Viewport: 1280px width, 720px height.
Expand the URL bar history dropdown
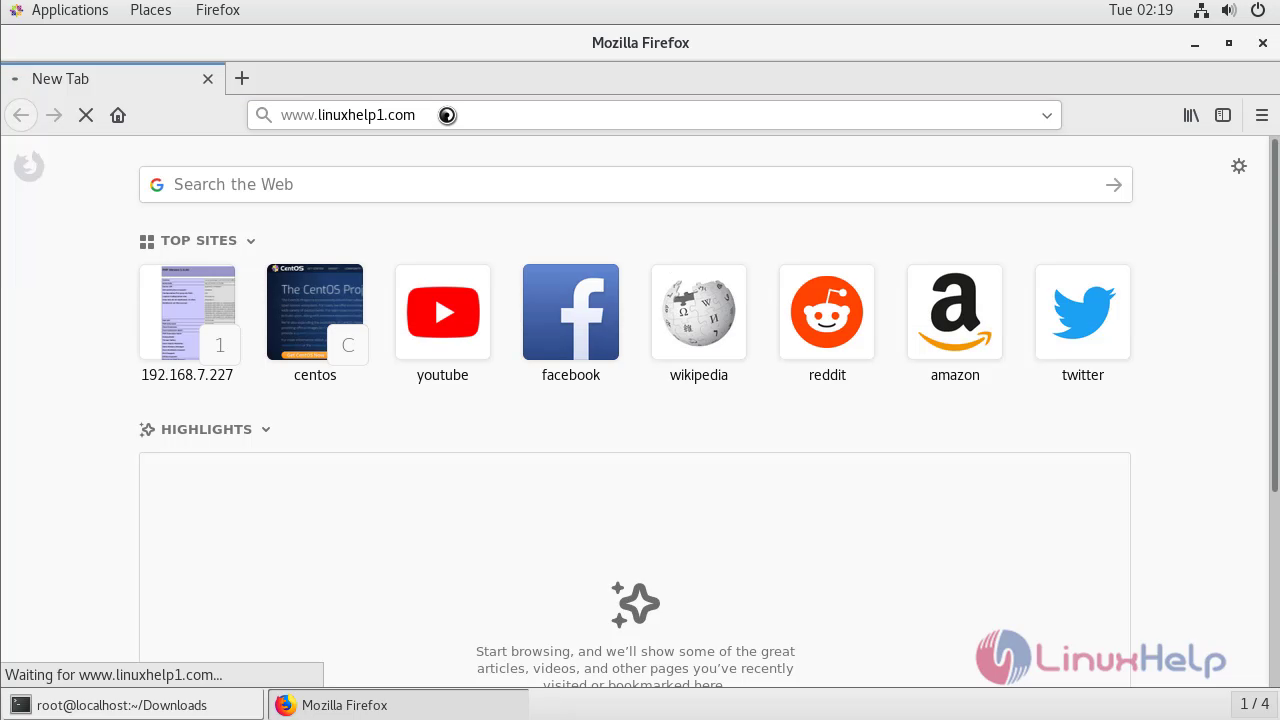click(1047, 115)
